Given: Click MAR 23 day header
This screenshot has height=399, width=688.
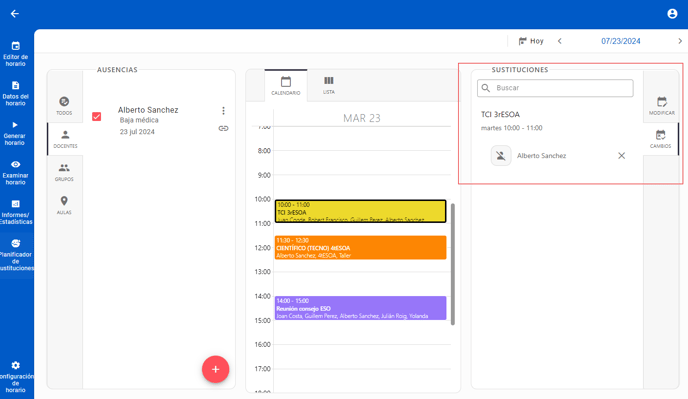Looking at the screenshot, I should point(362,118).
